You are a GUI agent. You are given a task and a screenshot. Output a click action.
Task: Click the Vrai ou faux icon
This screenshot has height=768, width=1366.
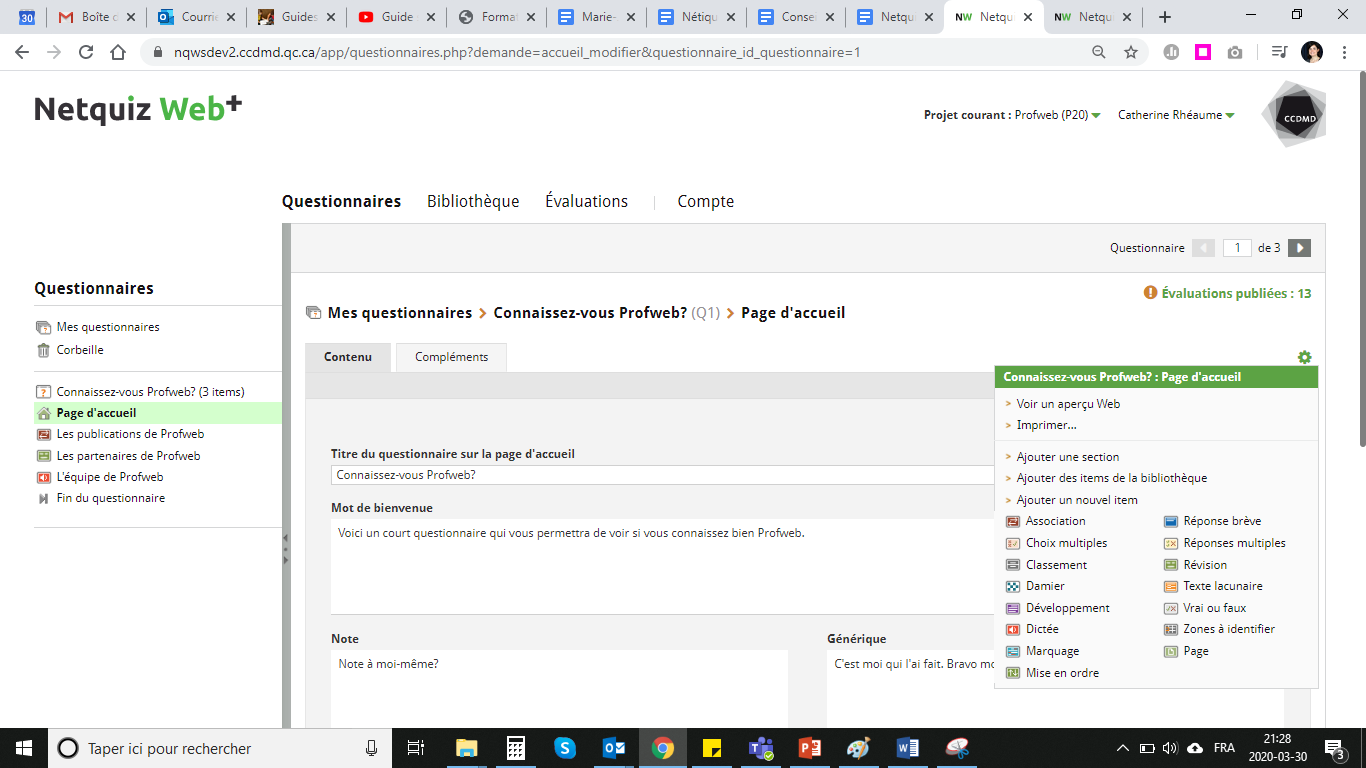pyautogui.click(x=1171, y=608)
